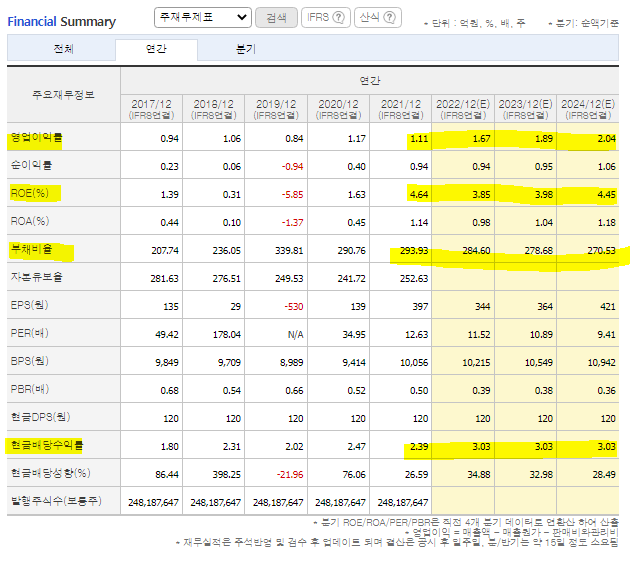
Task: Click the ROE(%) row label
Action: [x=30, y=193]
